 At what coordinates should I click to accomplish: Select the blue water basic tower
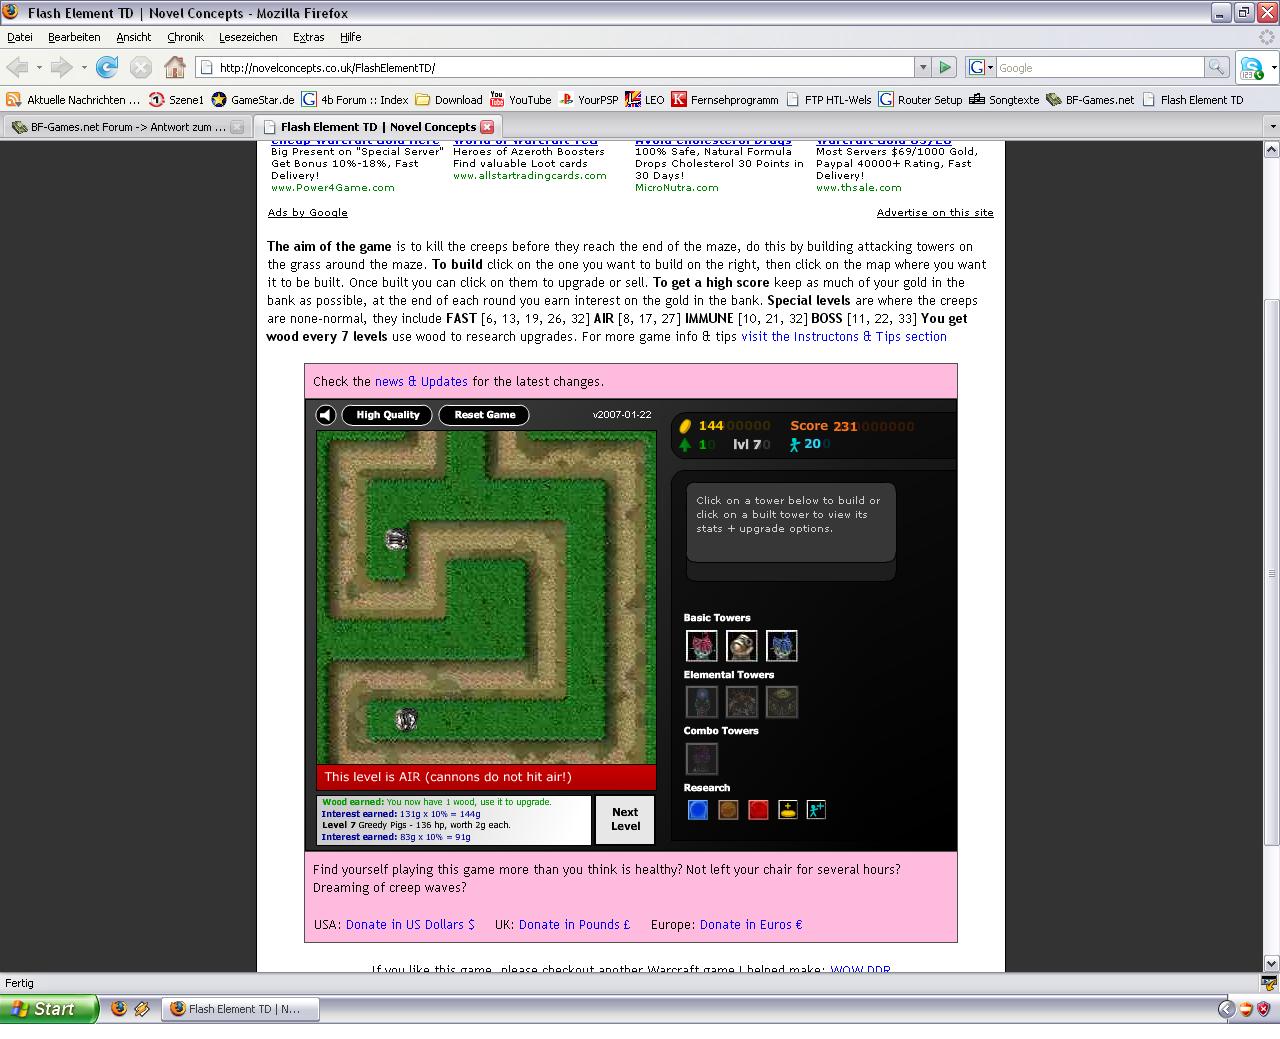pos(782,646)
